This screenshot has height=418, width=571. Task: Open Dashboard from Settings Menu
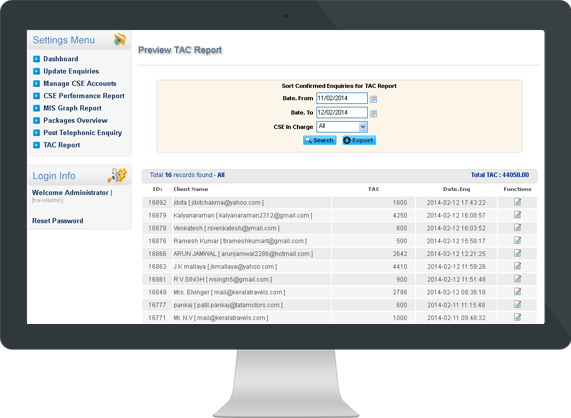(x=61, y=59)
